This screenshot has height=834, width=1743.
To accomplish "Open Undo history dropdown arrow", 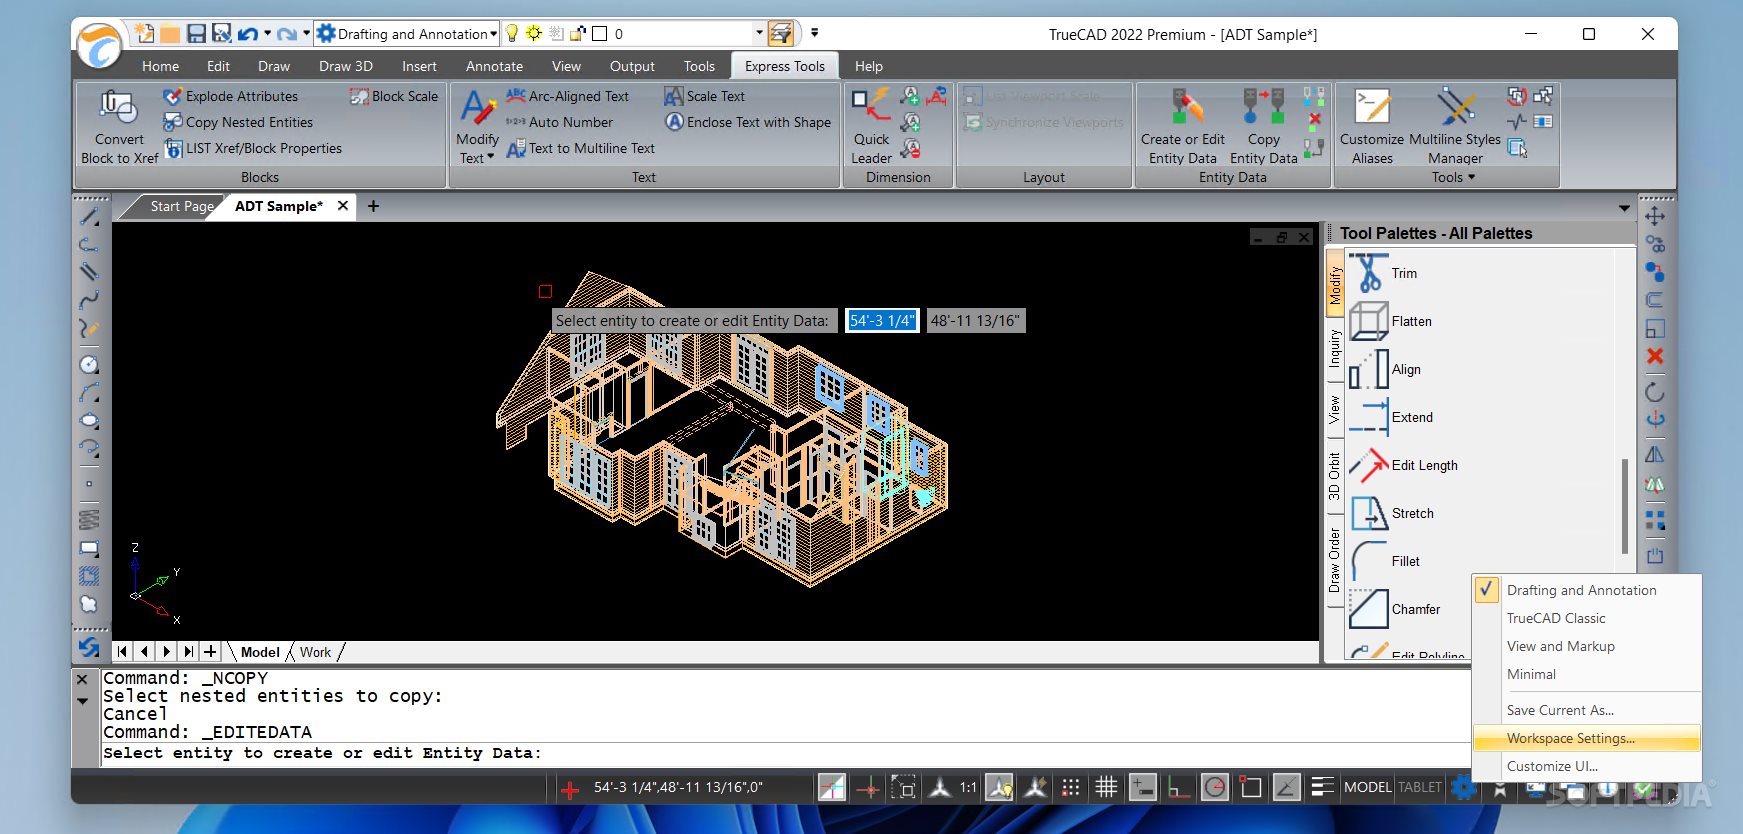I will coord(268,34).
